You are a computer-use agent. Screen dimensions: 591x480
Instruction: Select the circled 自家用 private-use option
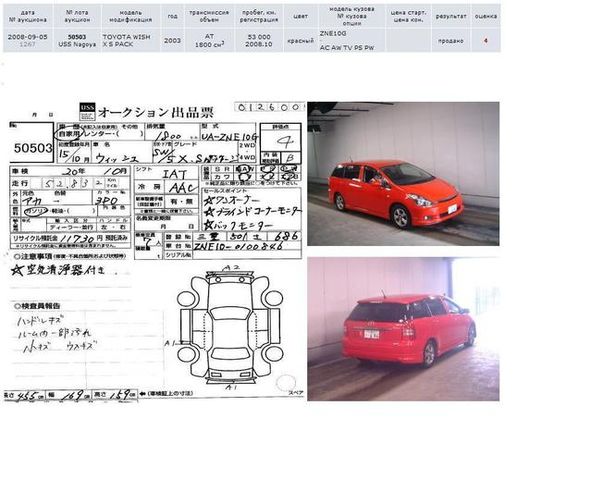click(x=68, y=134)
